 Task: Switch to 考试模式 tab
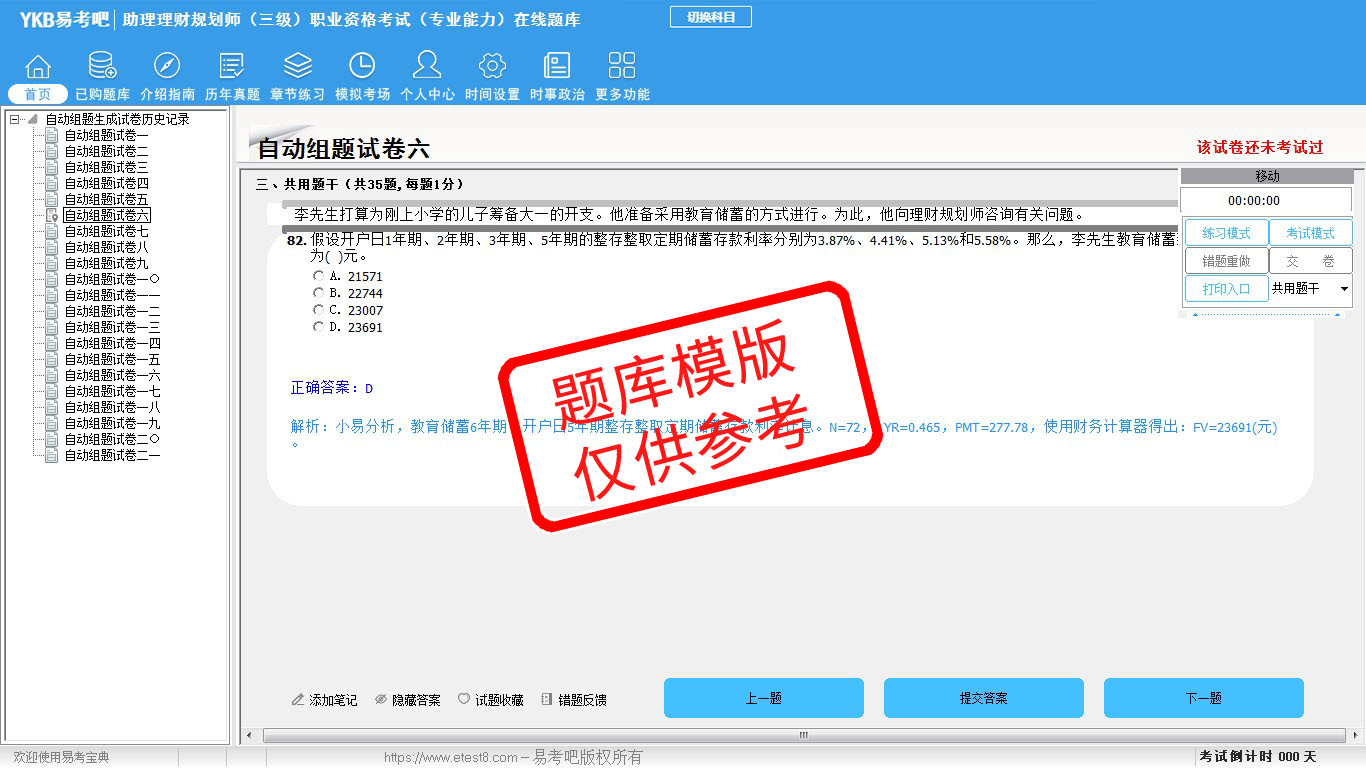click(x=1310, y=233)
